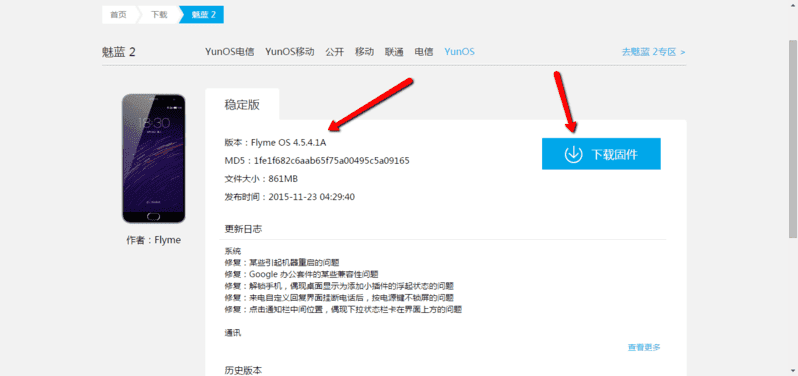Click the 通讯 changelog section label
798x376 pixels.
click(x=233, y=333)
